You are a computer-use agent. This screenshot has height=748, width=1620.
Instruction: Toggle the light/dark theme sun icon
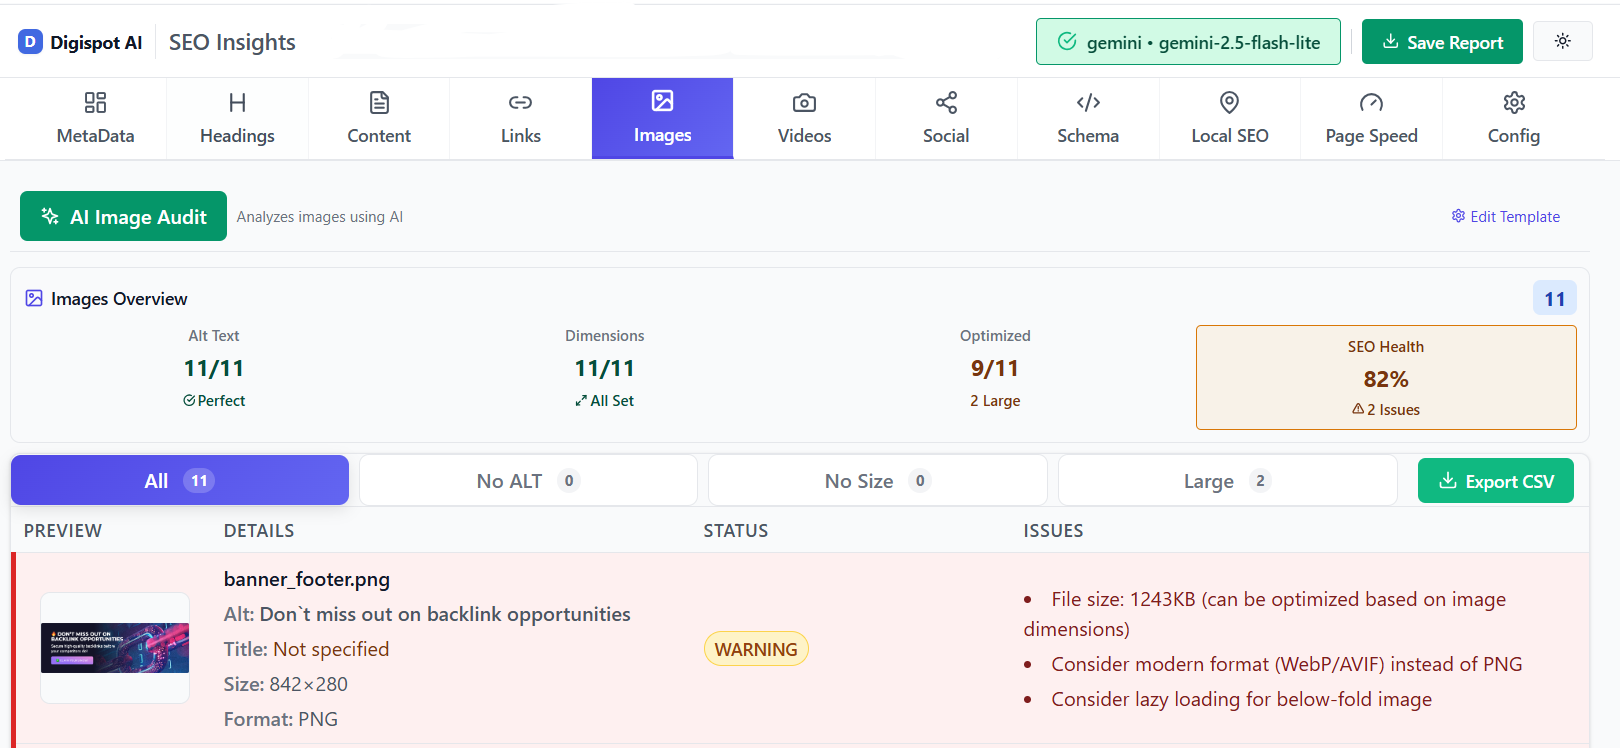pyautogui.click(x=1562, y=41)
